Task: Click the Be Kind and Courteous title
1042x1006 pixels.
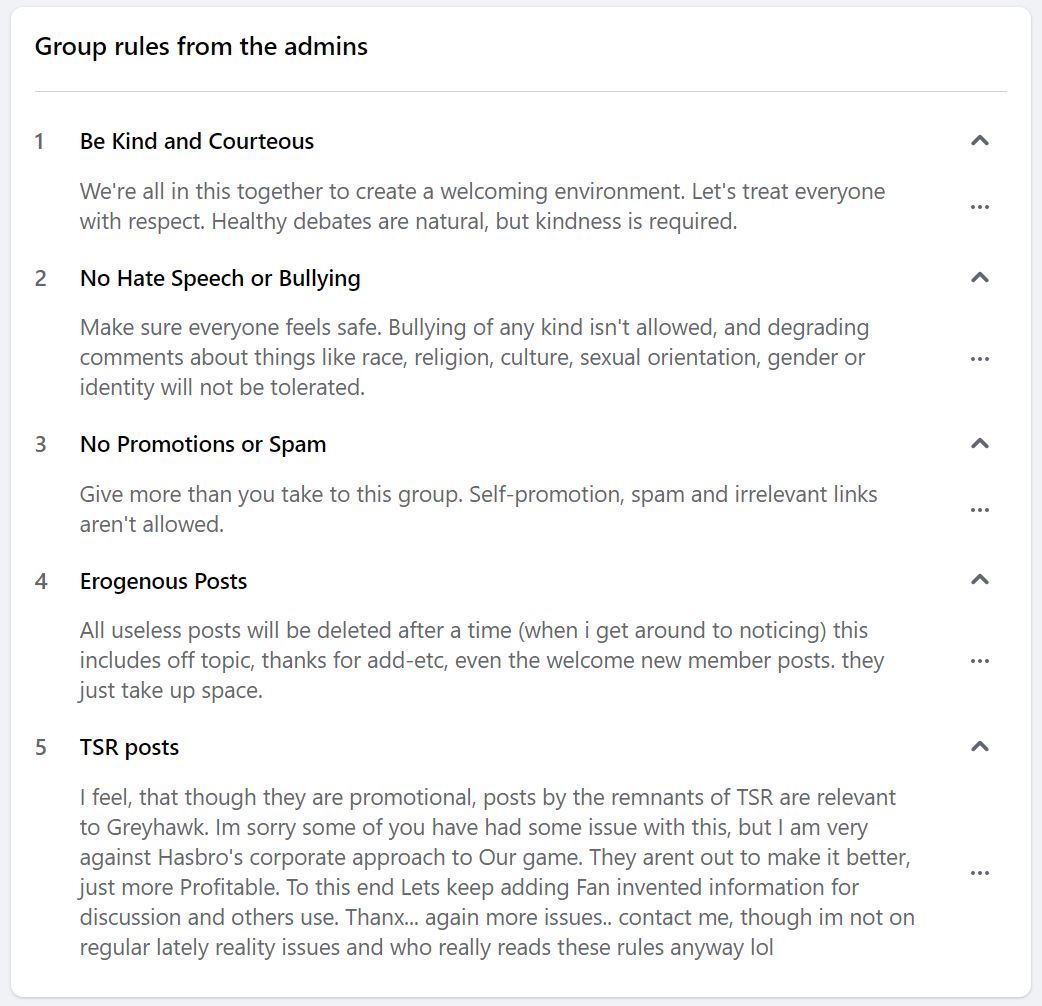Action: pyautogui.click(x=197, y=142)
